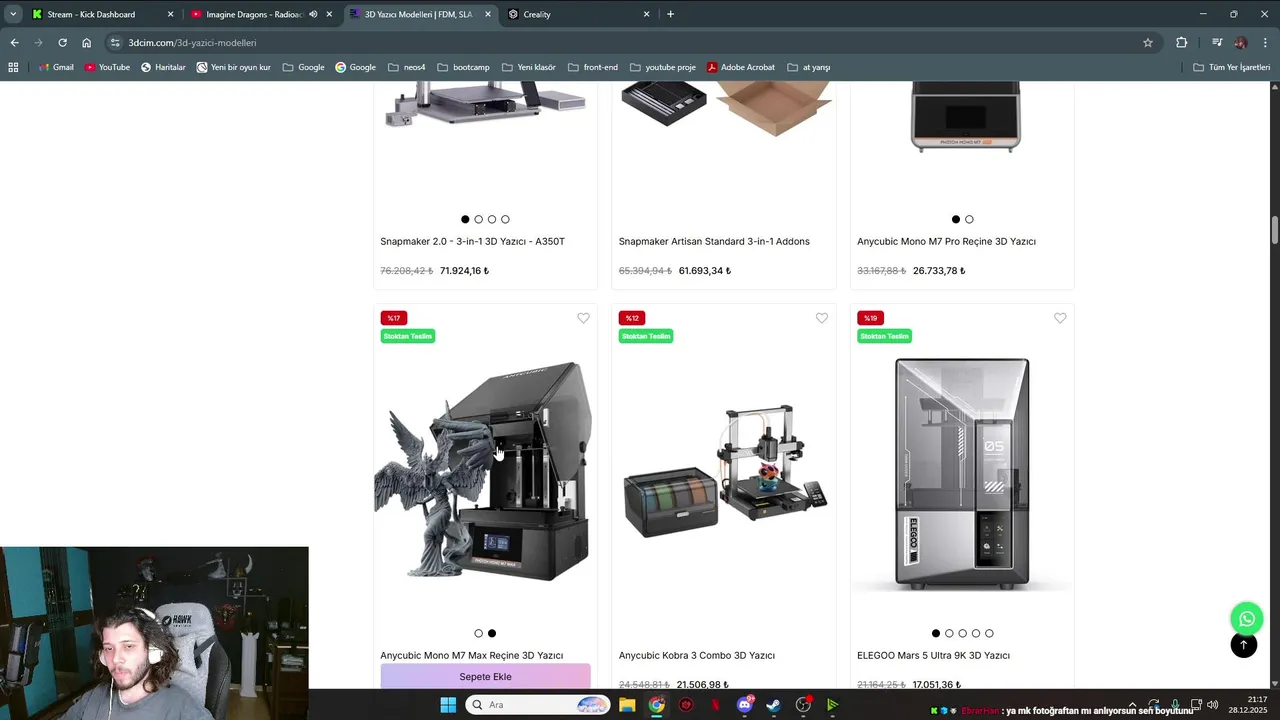Open ELEGOO Mars 5 Ultra 9K product title

point(933,656)
